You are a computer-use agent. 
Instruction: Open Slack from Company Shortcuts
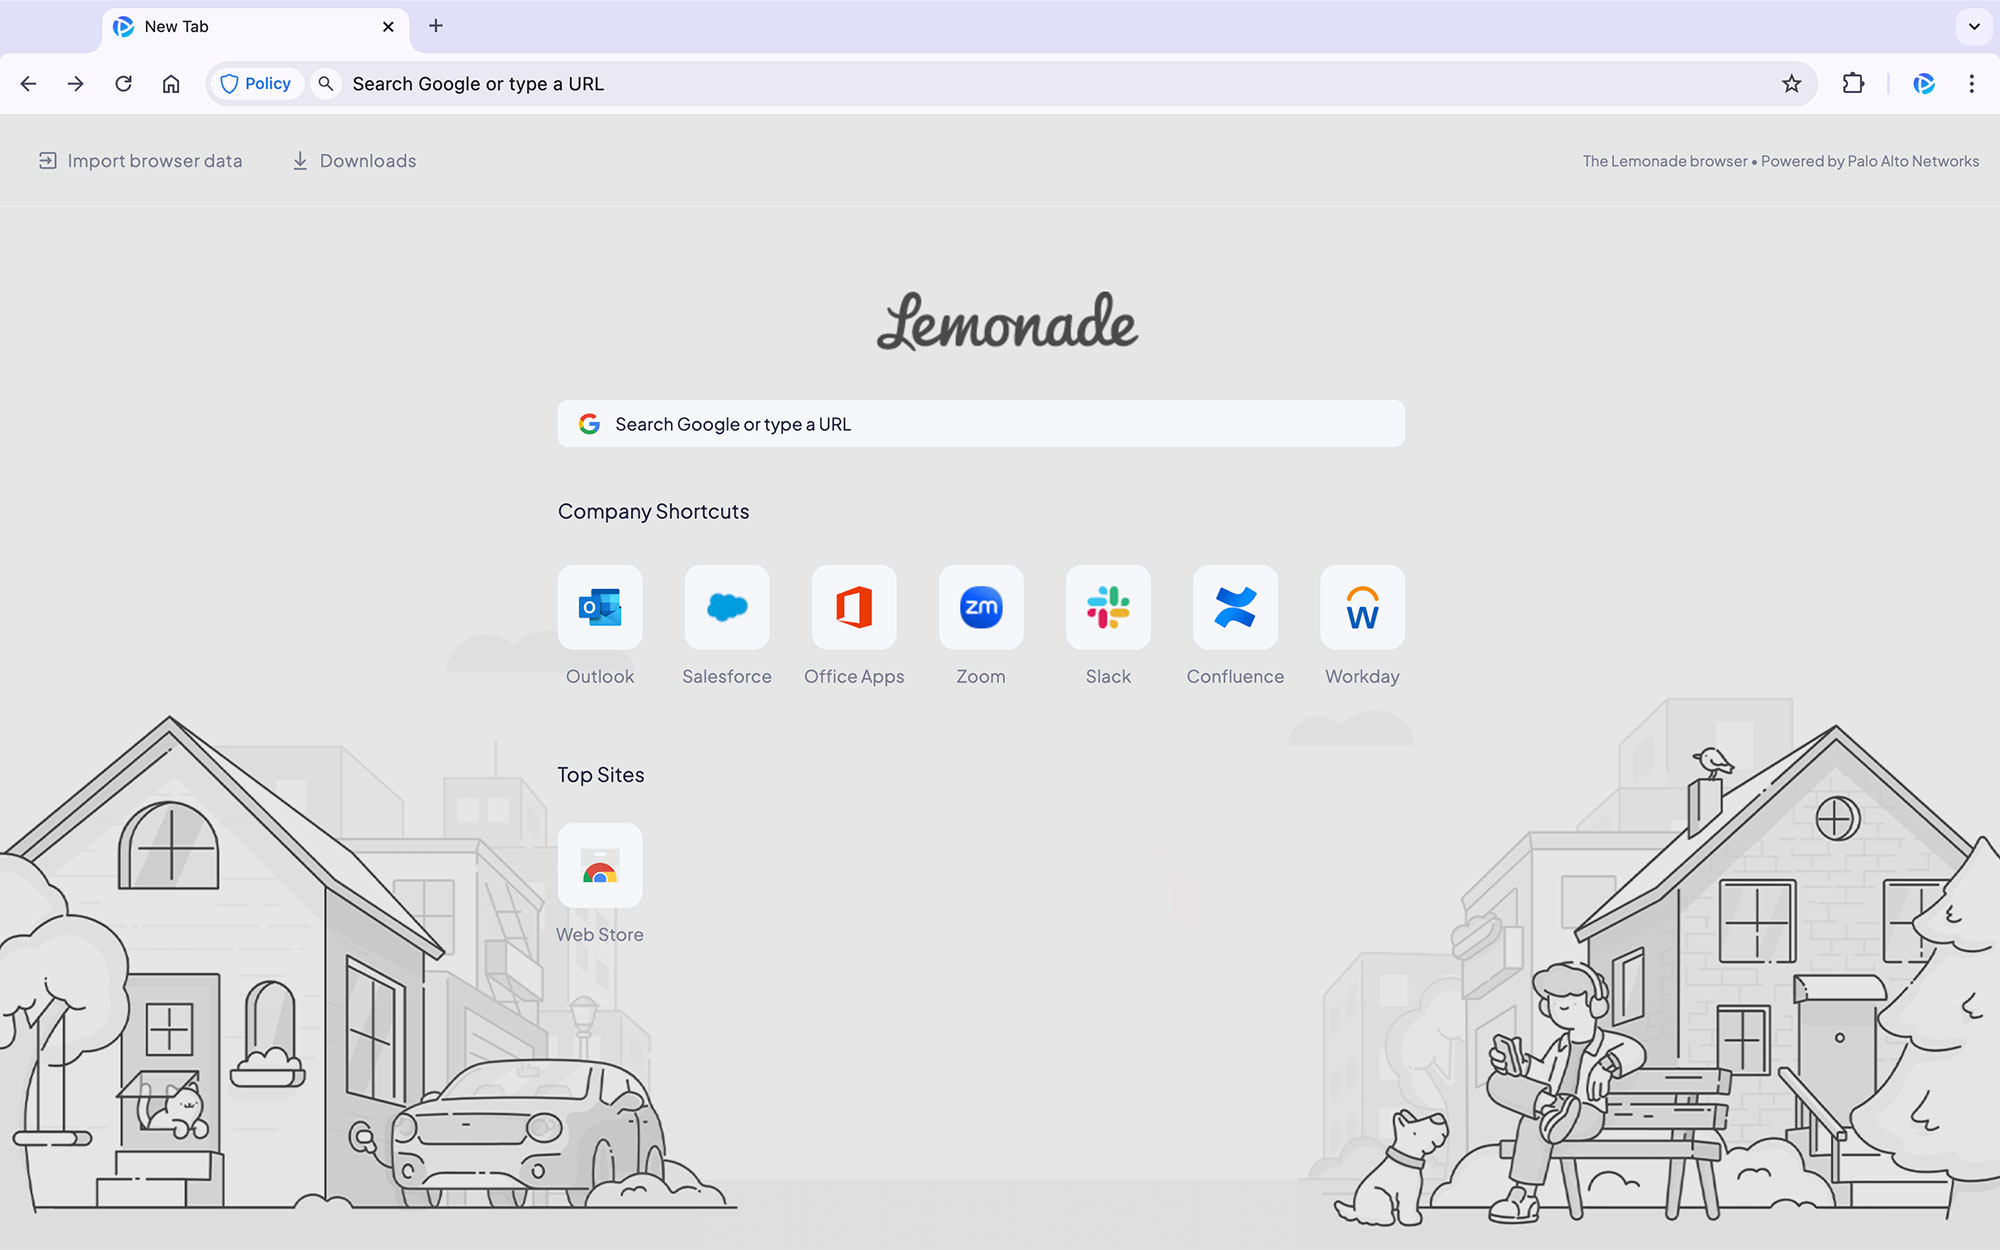pyautogui.click(x=1107, y=607)
